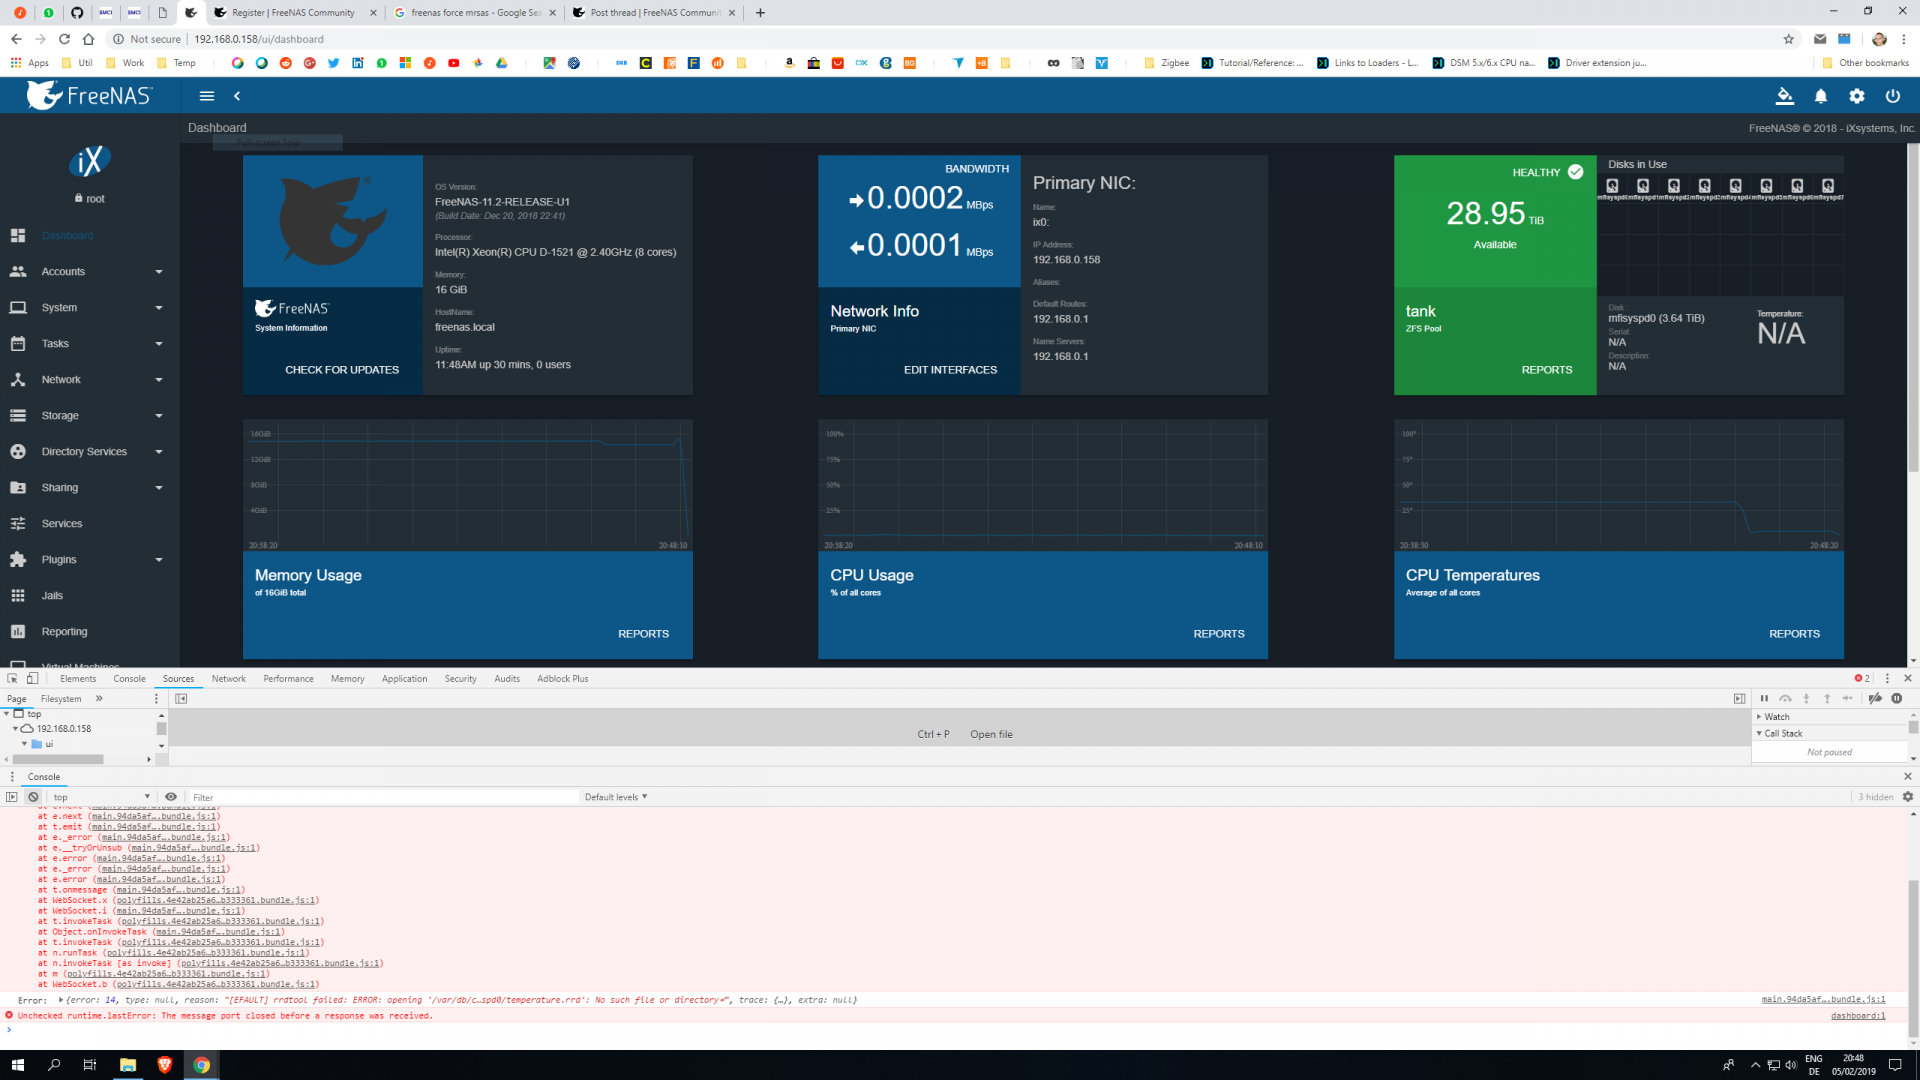The width and height of the screenshot is (1920, 1080).
Task: Open the Default levels dropdown
Action: [x=616, y=798]
